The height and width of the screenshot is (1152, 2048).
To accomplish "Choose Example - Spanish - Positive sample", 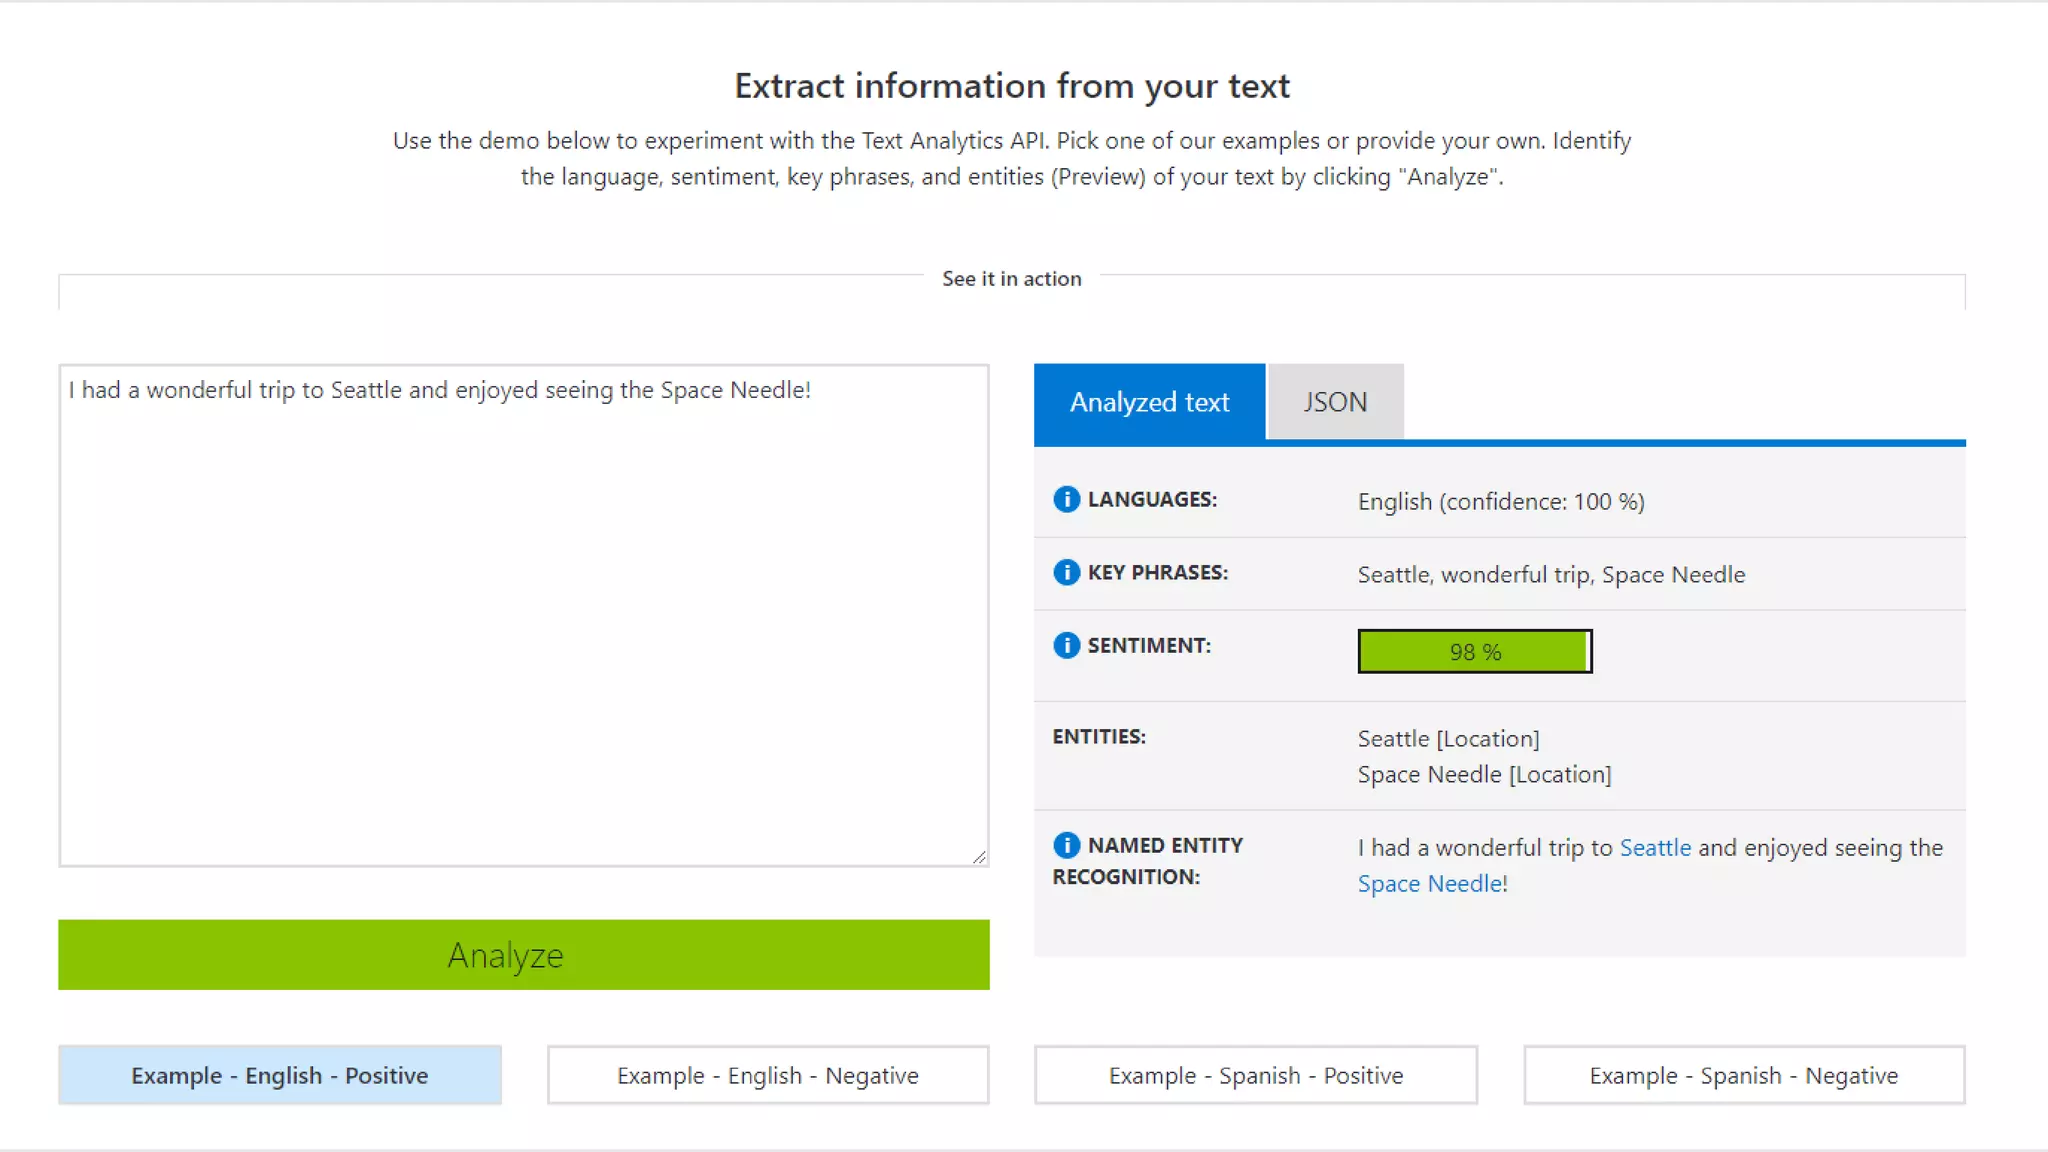I will click(x=1255, y=1075).
